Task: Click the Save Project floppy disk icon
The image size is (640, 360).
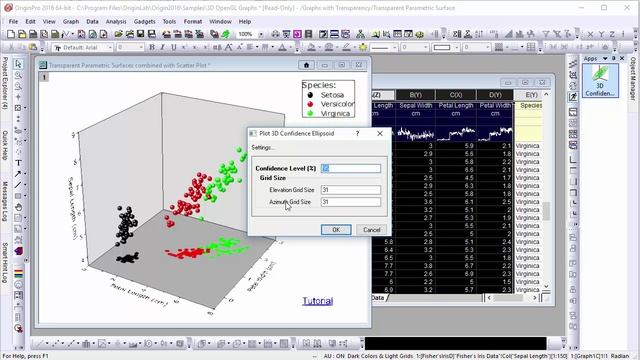Action: click(x=140, y=34)
